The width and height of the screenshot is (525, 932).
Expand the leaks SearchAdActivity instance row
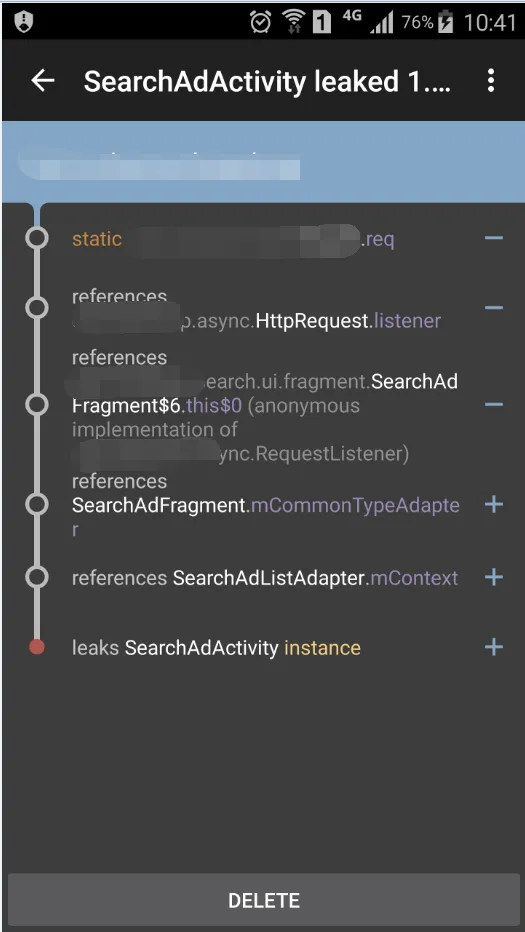[493, 647]
